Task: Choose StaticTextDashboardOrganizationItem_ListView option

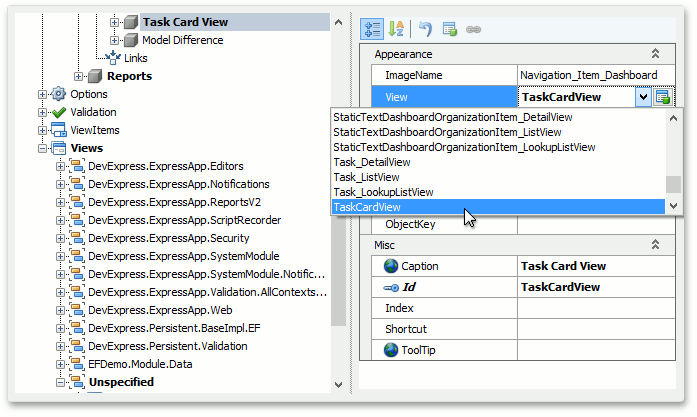Action: [498, 132]
